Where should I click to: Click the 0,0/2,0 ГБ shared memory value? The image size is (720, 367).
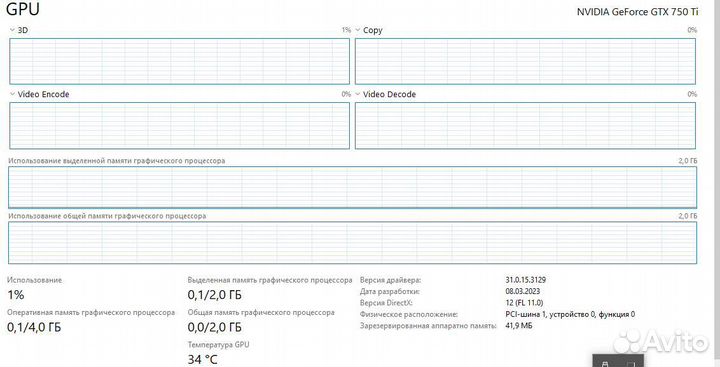[214, 327]
